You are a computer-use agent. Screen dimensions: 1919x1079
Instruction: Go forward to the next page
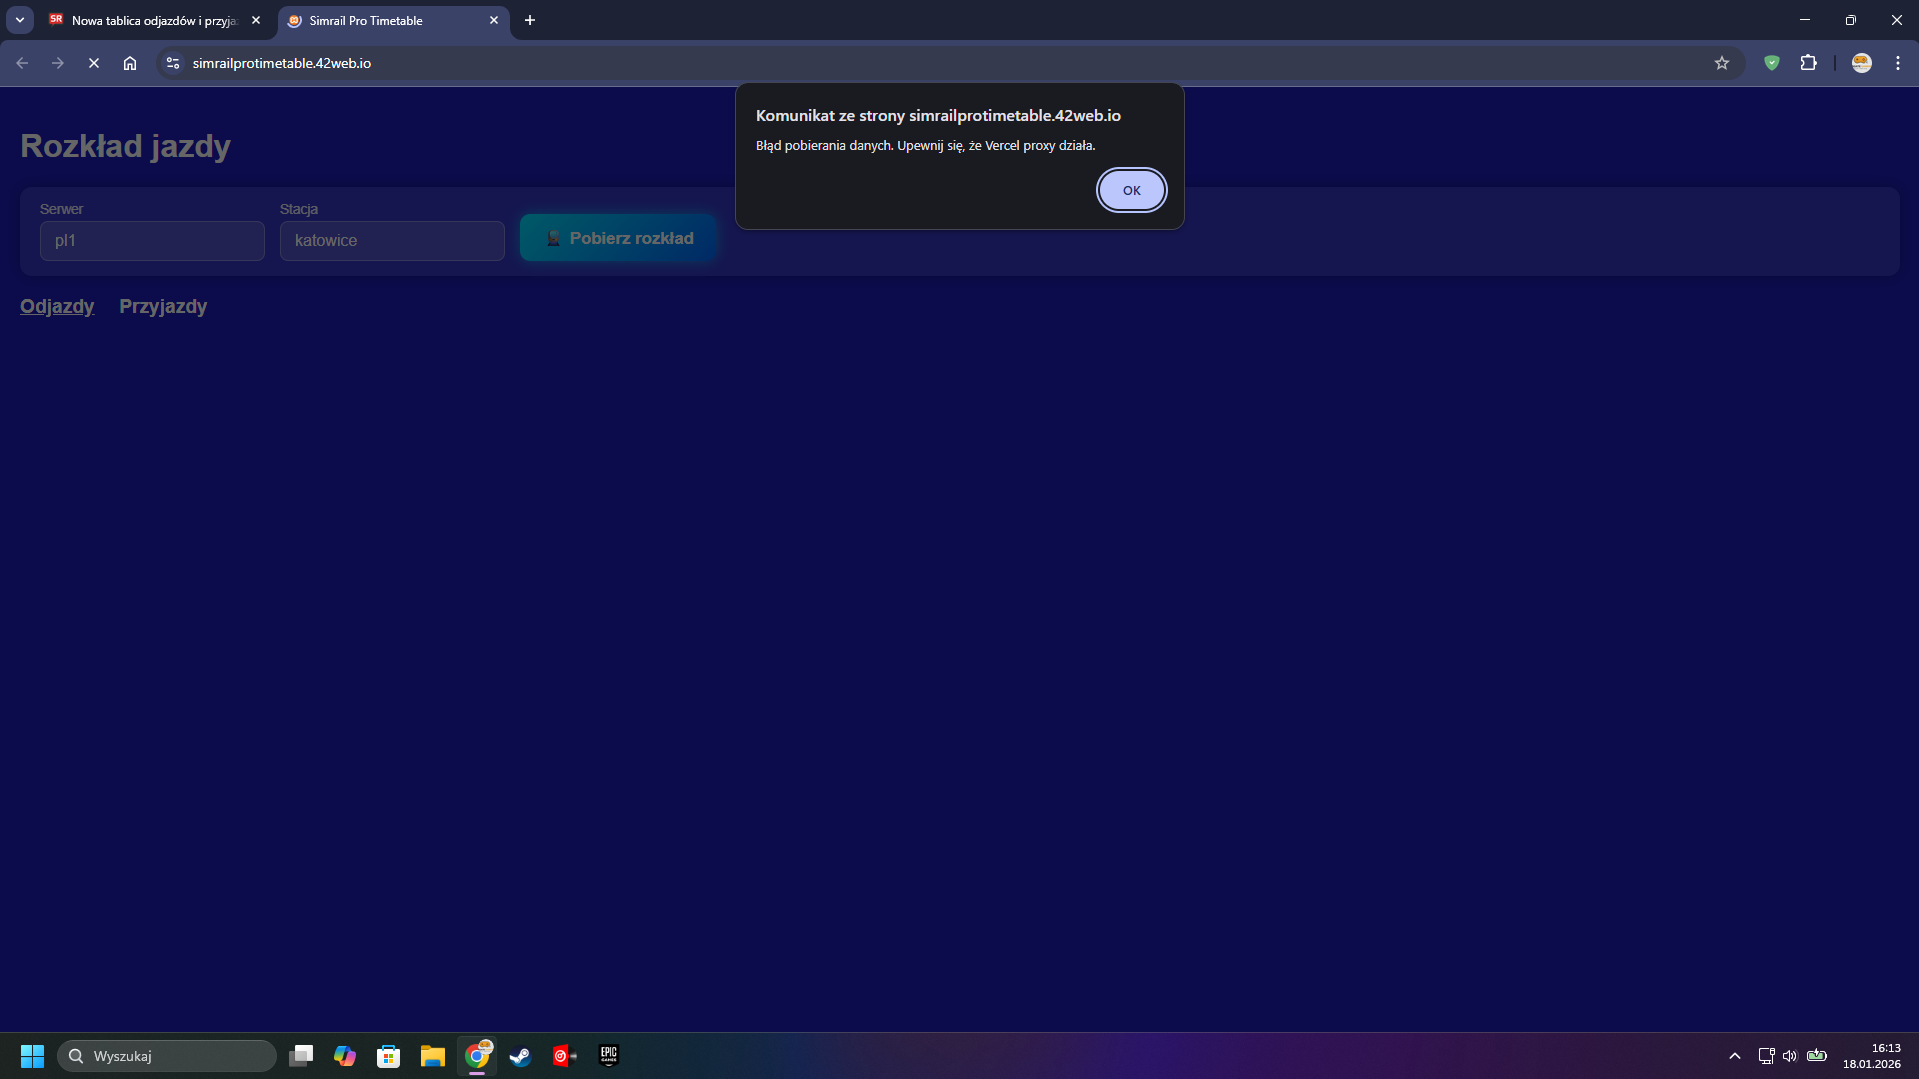click(x=58, y=63)
